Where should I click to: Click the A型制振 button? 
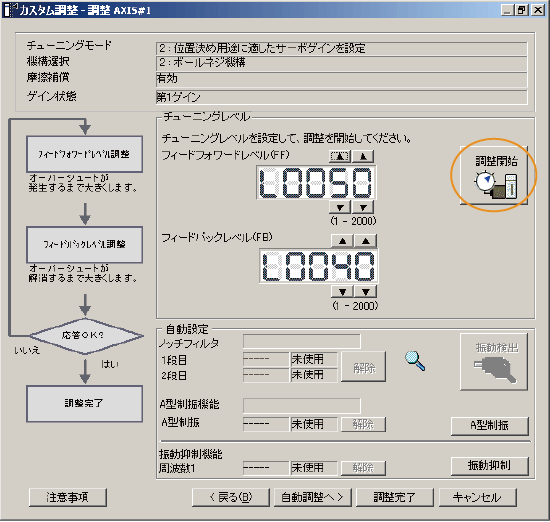coord(490,426)
